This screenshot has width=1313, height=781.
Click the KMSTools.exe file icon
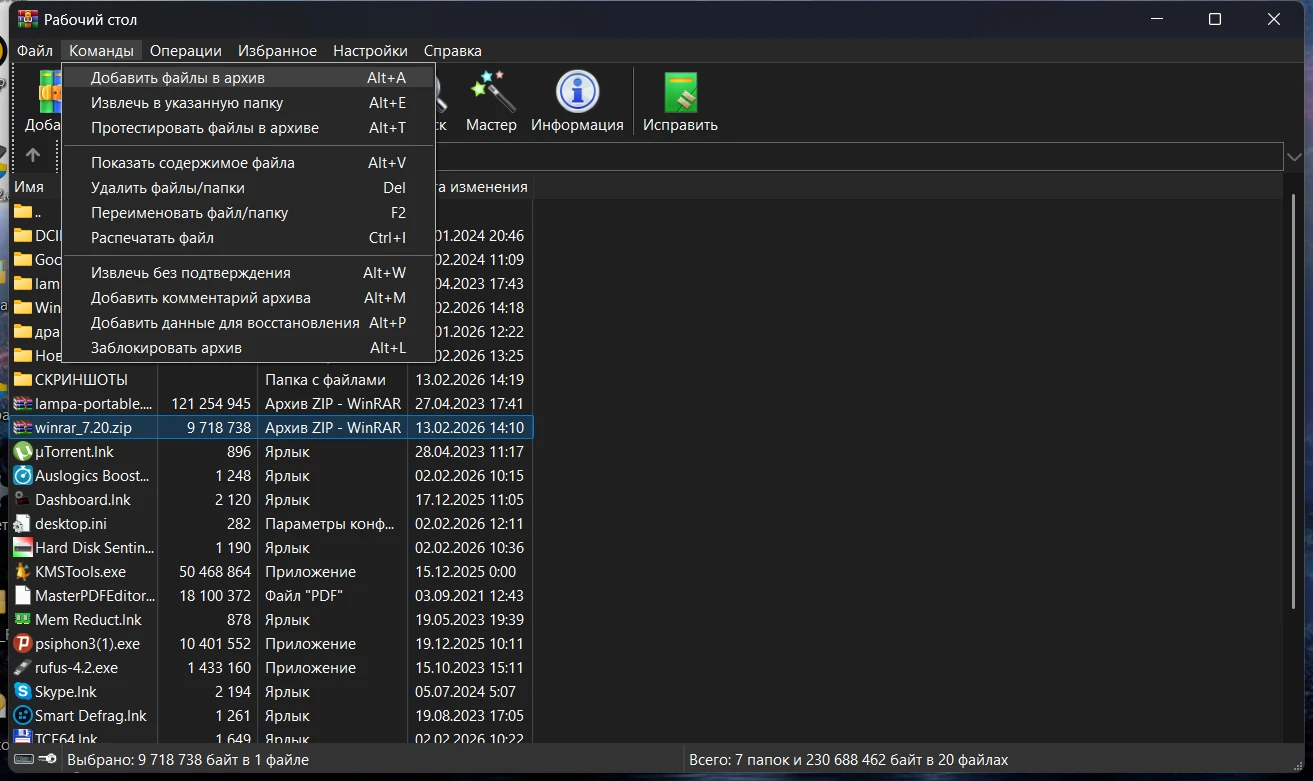pos(23,572)
